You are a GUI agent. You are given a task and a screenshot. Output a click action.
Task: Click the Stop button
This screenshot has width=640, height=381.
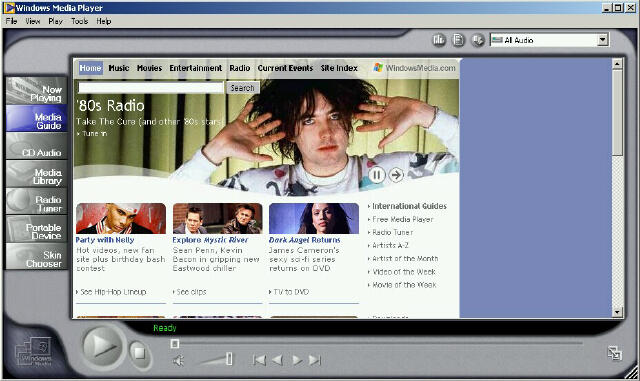(x=140, y=353)
